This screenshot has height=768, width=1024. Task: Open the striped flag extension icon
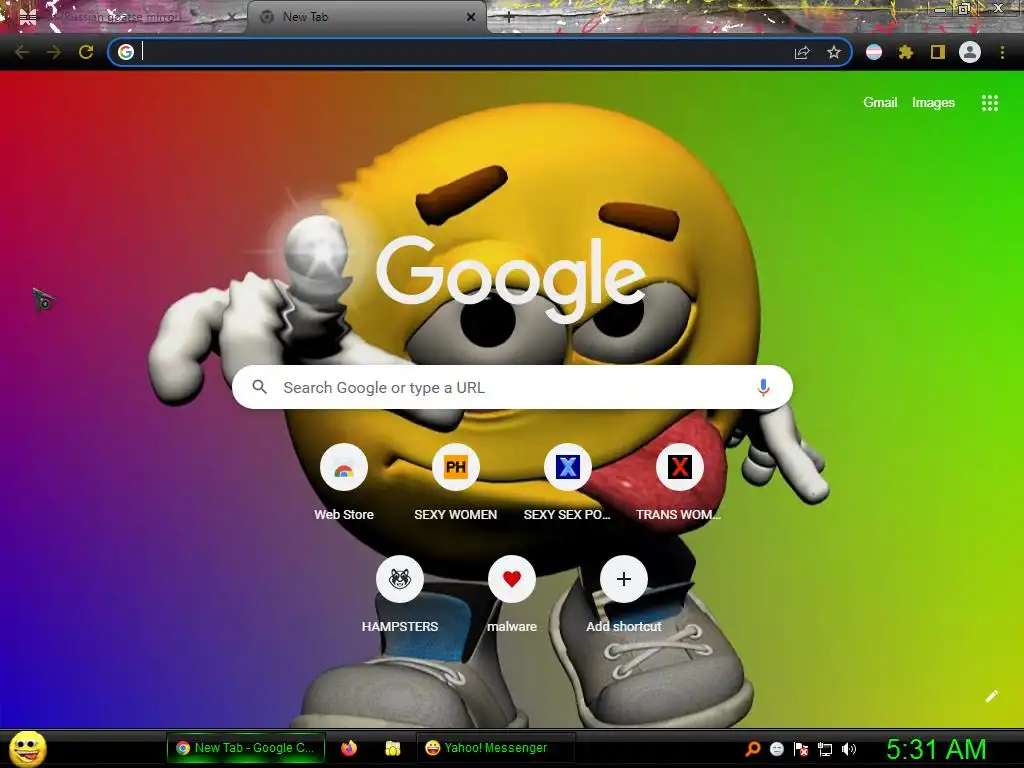(874, 52)
